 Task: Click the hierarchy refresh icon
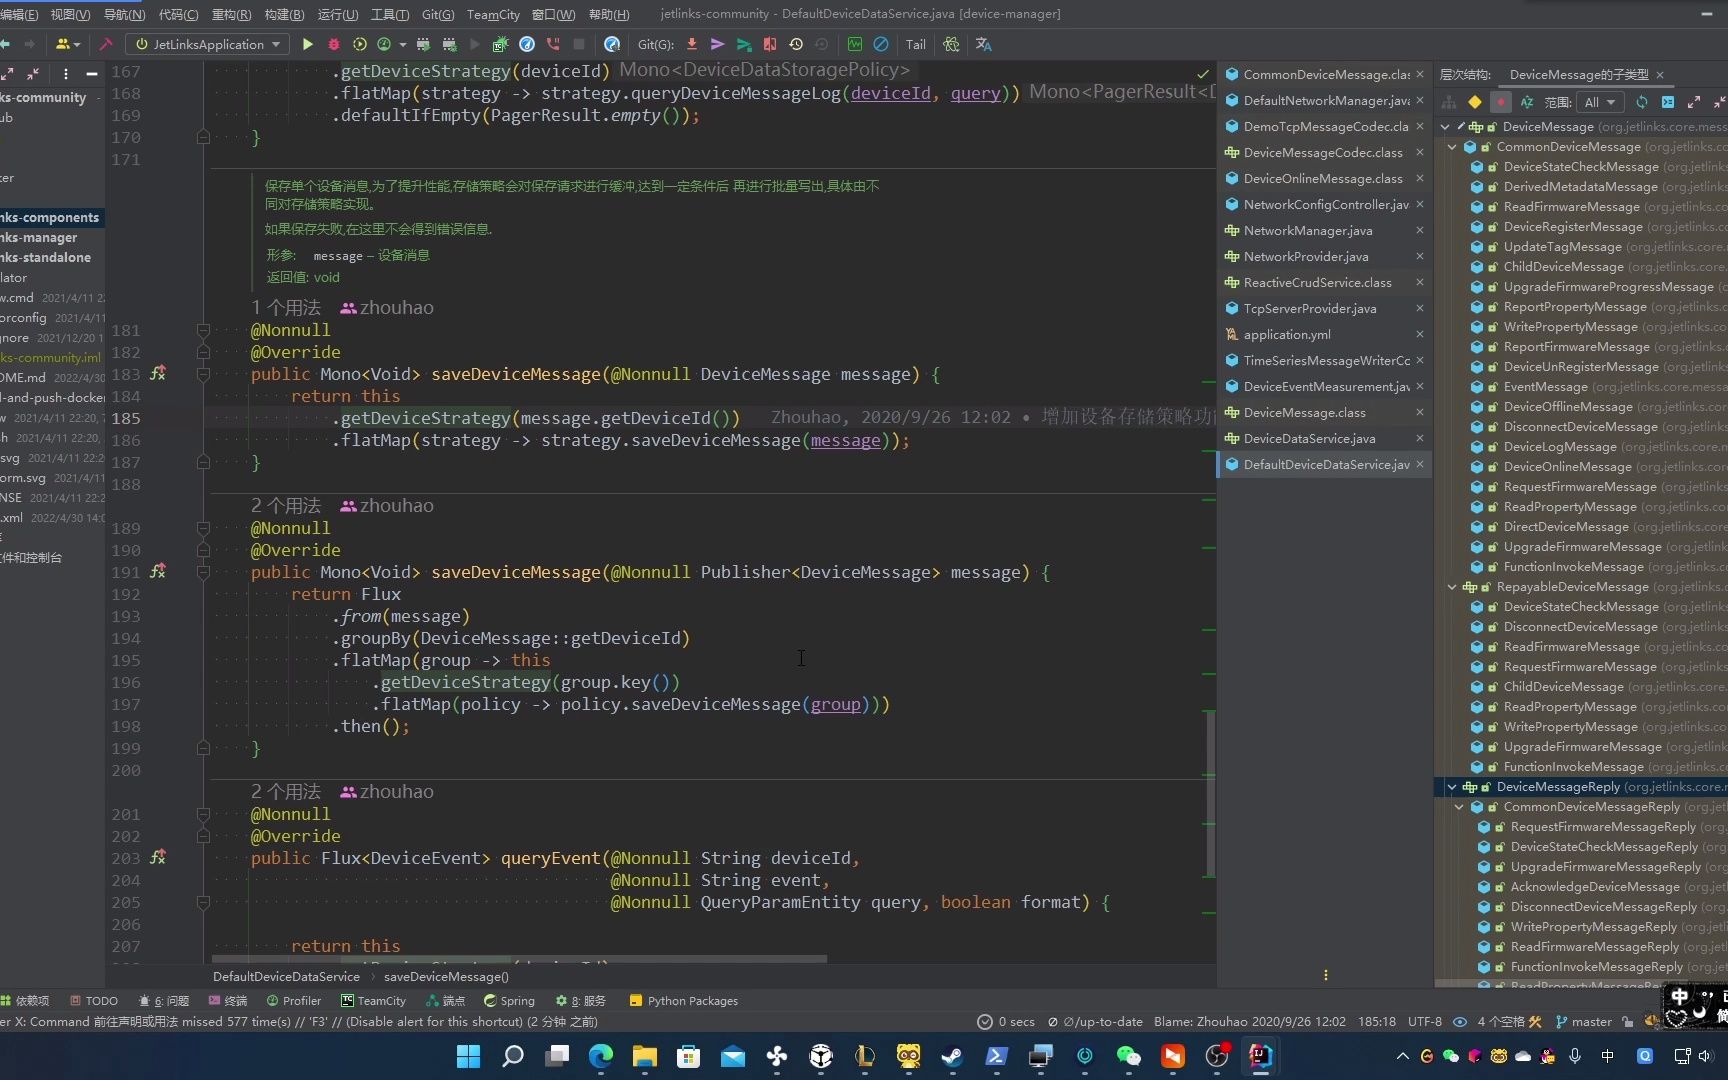tap(1642, 102)
